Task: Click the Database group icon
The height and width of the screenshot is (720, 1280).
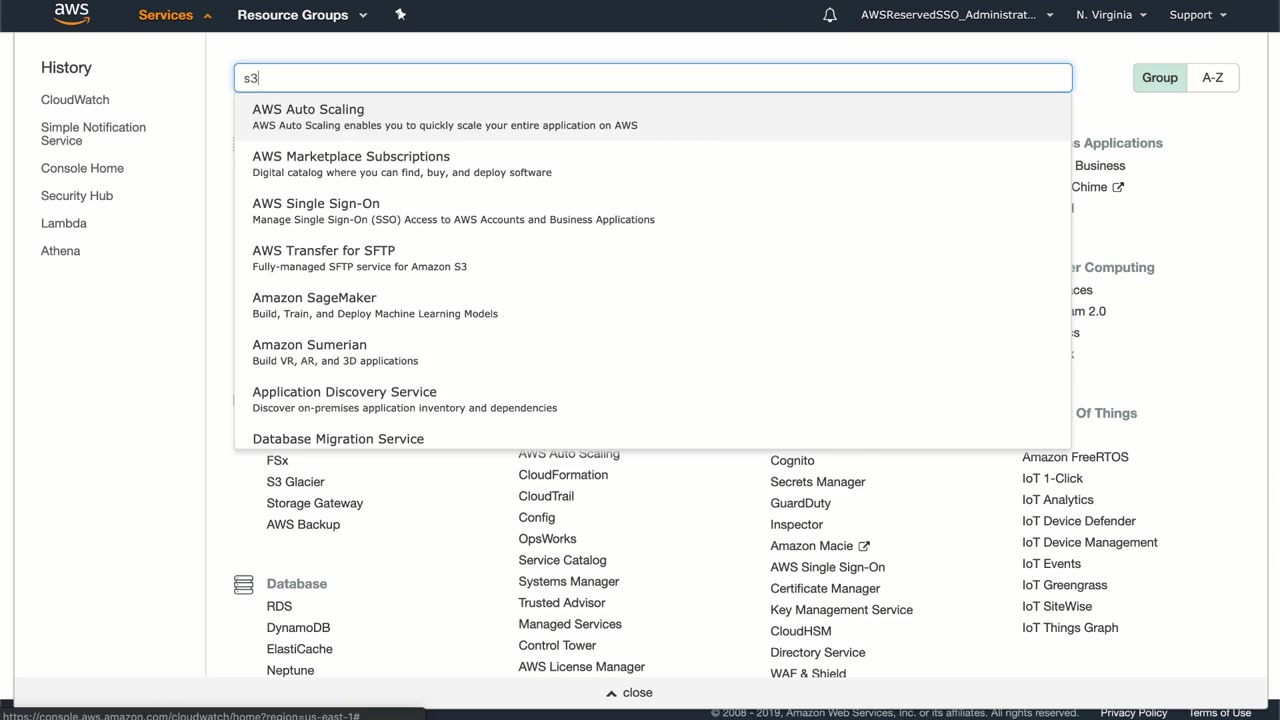Action: click(243, 584)
